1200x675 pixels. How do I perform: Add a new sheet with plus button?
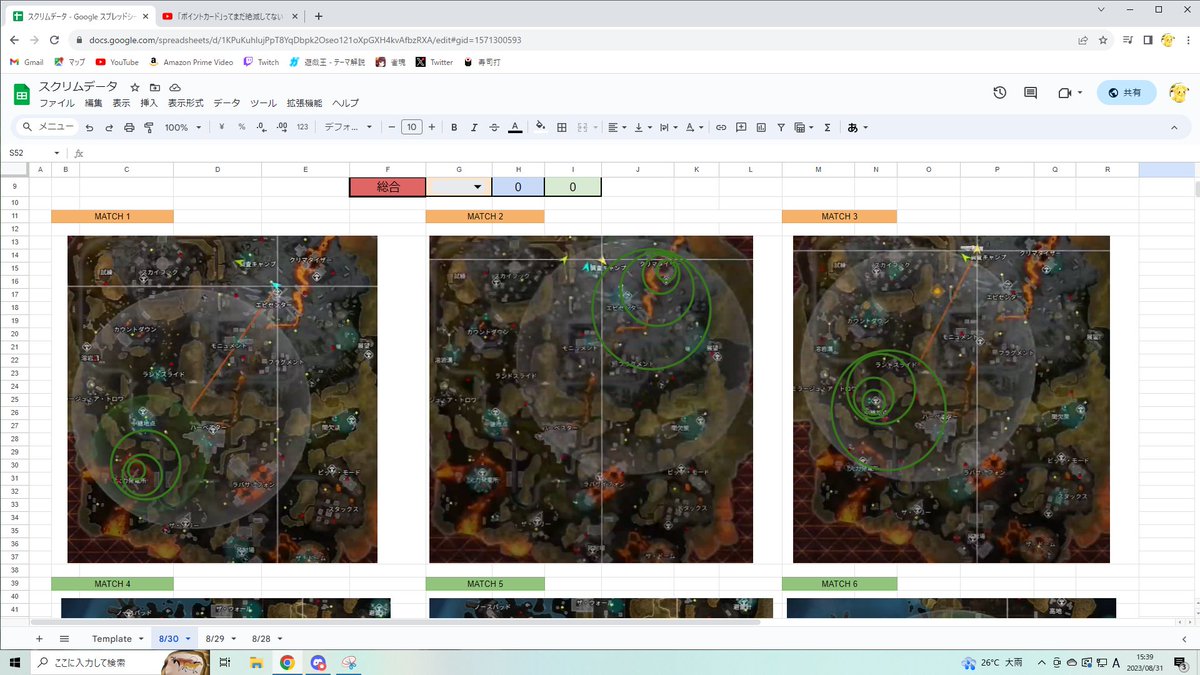tap(39, 638)
